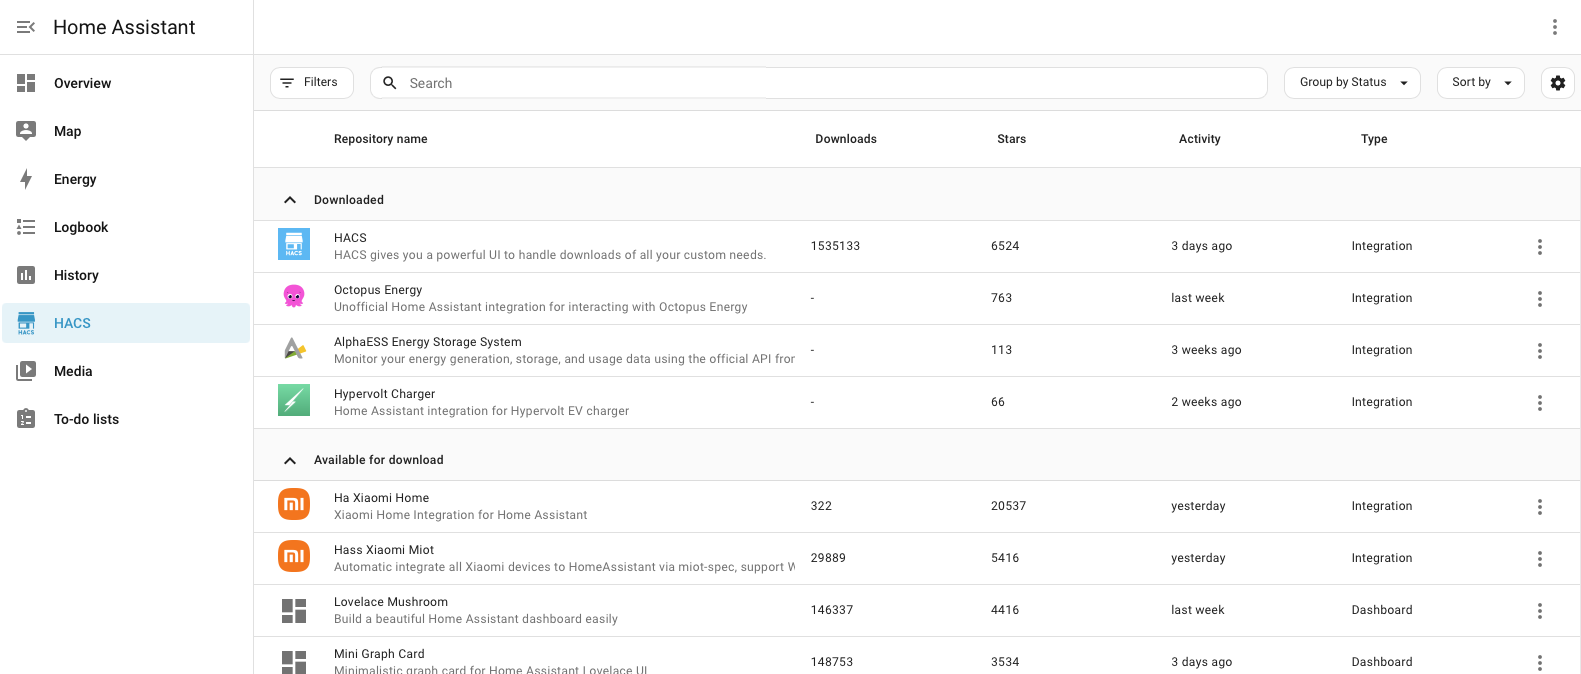Click the Home Assistant title
This screenshot has height=674, width=1581.
click(x=124, y=27)
